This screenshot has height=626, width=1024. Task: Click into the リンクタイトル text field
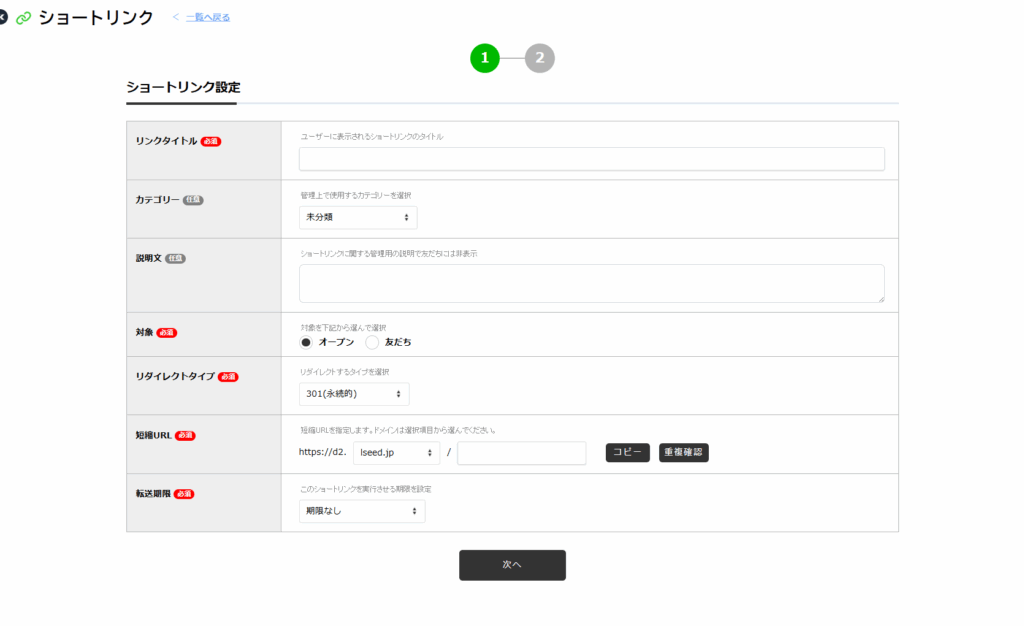point(591,159)
